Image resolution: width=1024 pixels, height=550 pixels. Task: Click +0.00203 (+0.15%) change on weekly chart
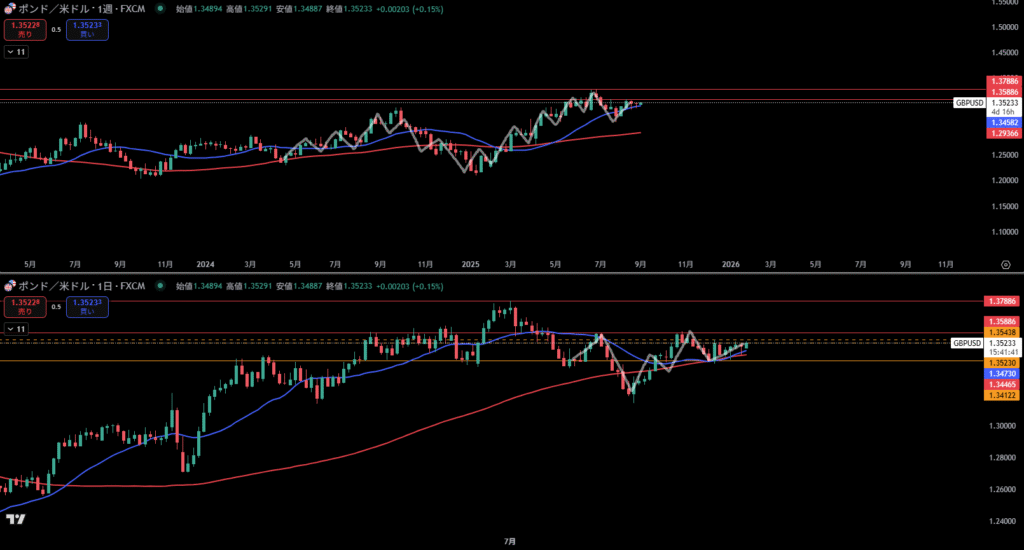[x=409, y=9]
